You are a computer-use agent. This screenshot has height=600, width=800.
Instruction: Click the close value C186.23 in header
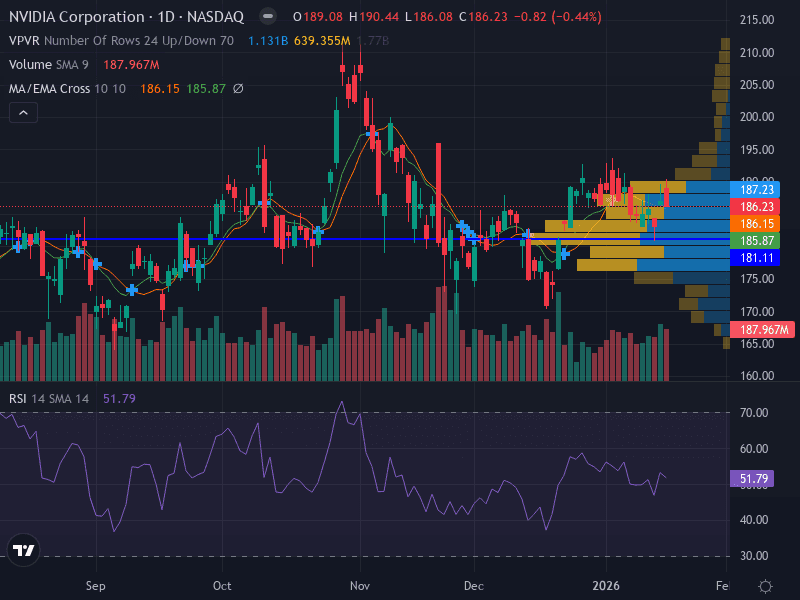click(483, 17)
